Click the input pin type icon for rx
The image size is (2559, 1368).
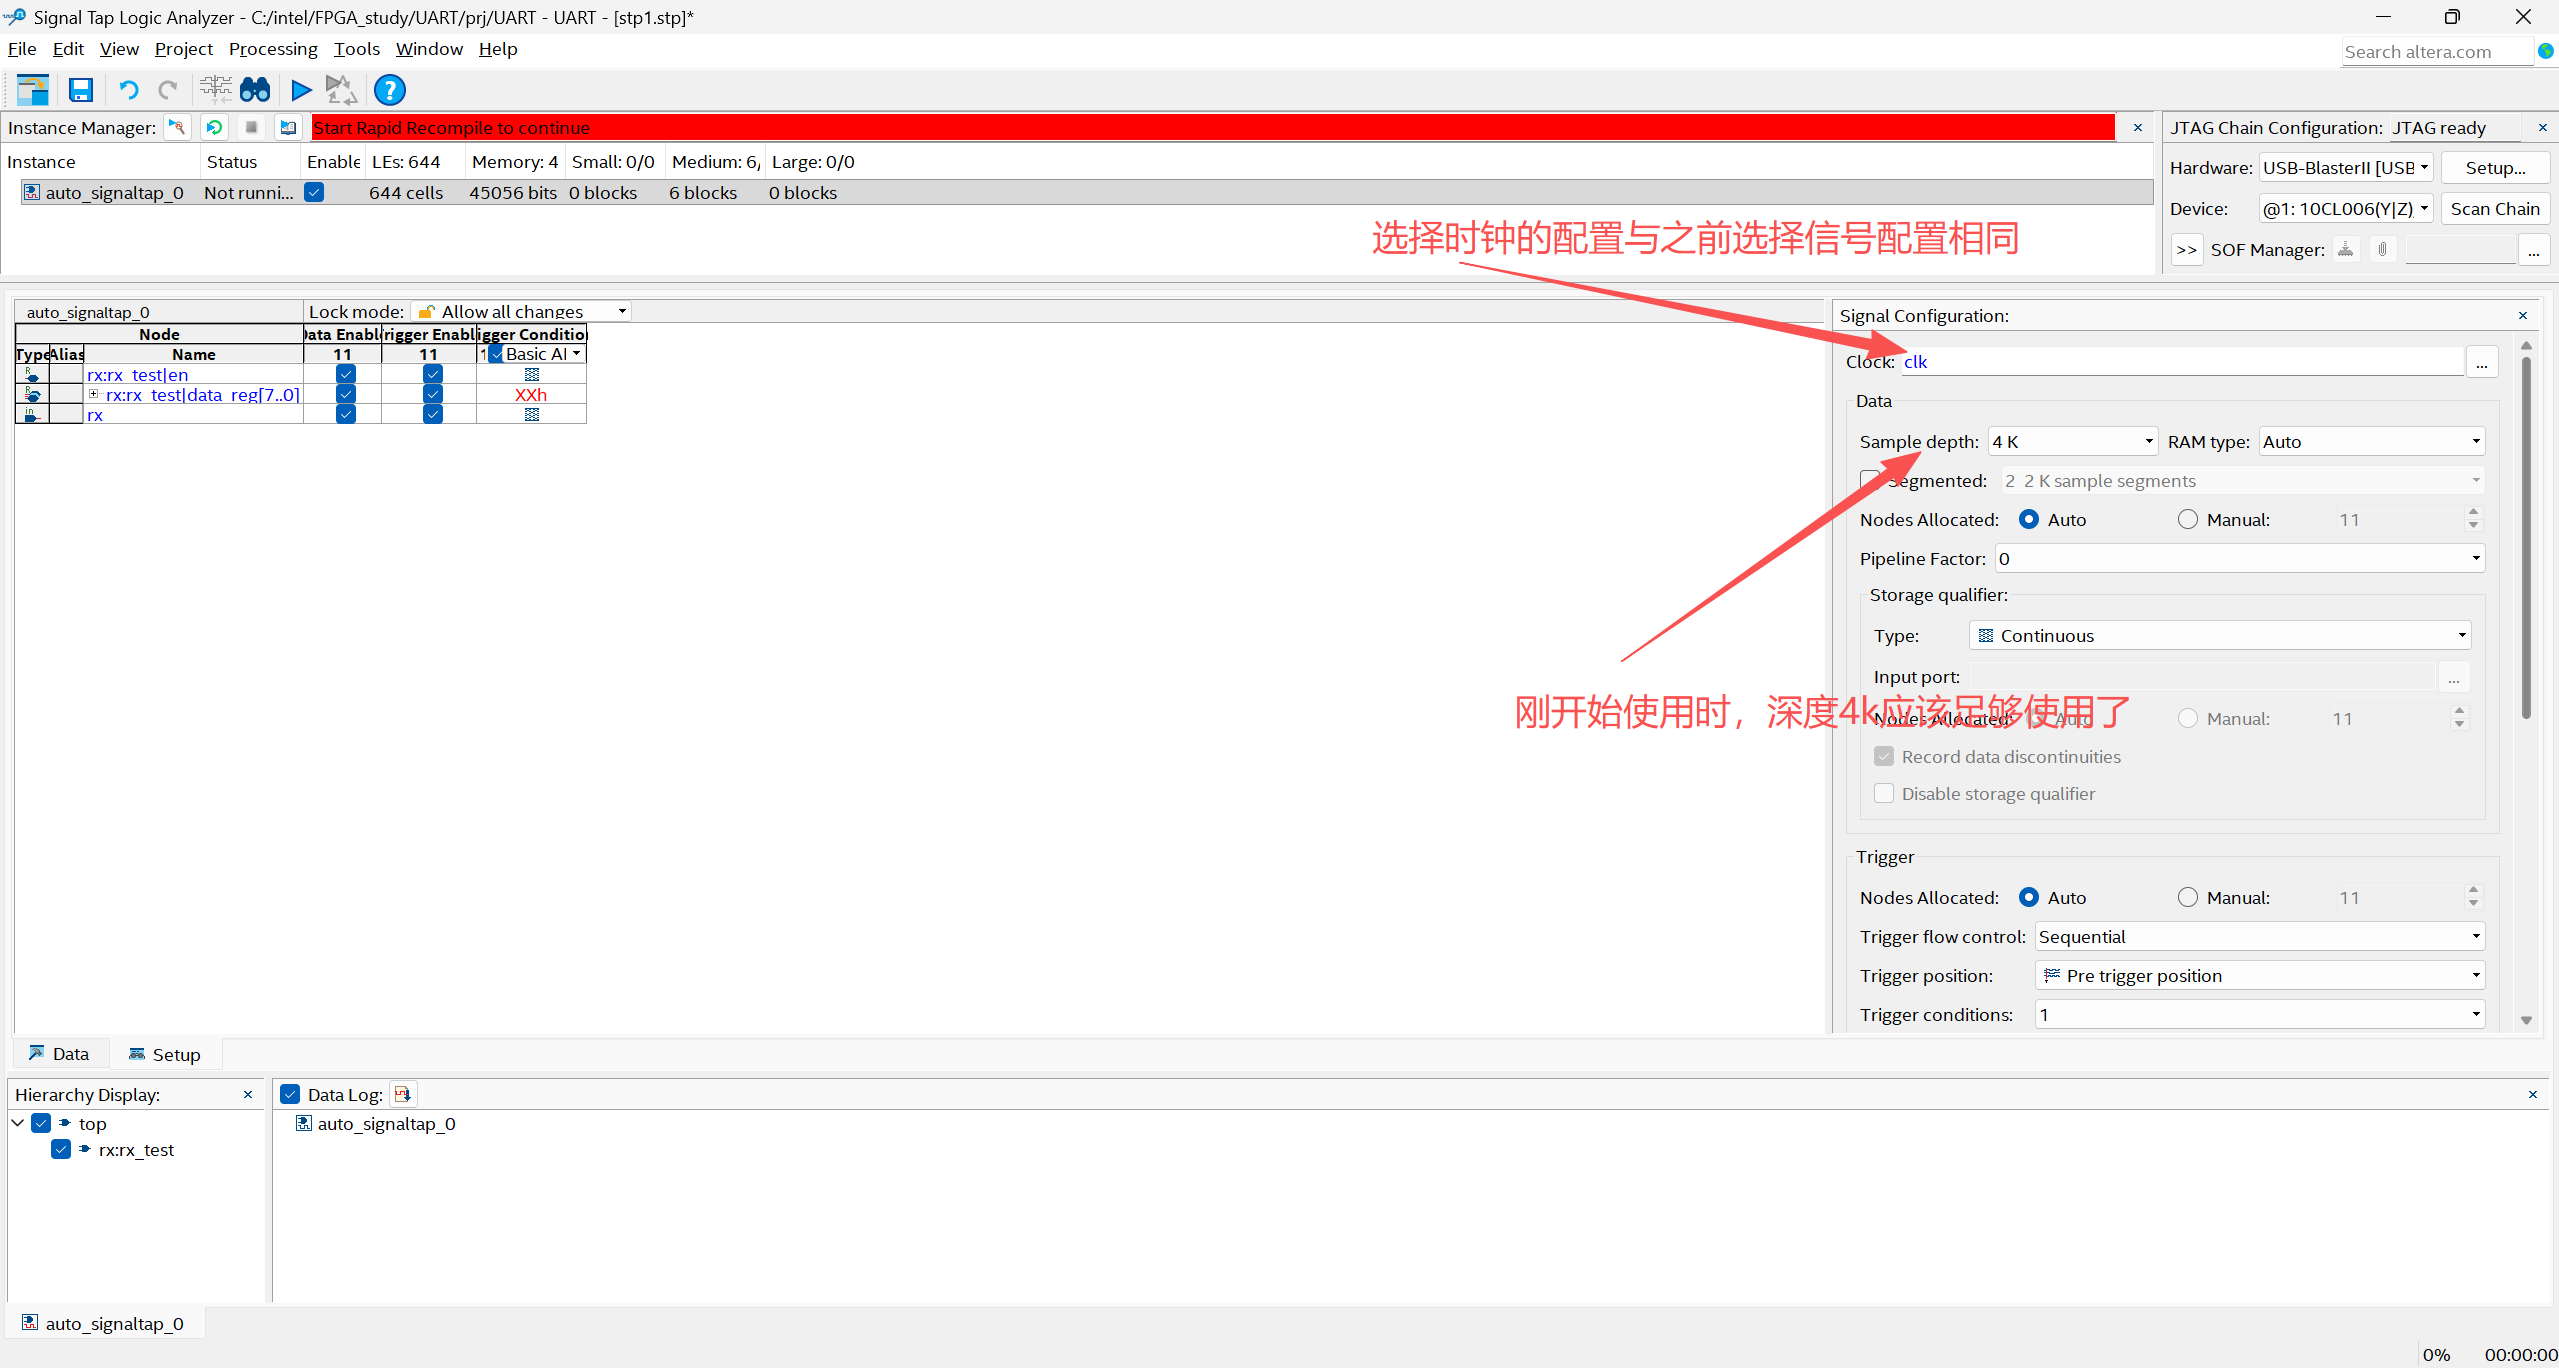coord(32,414)
